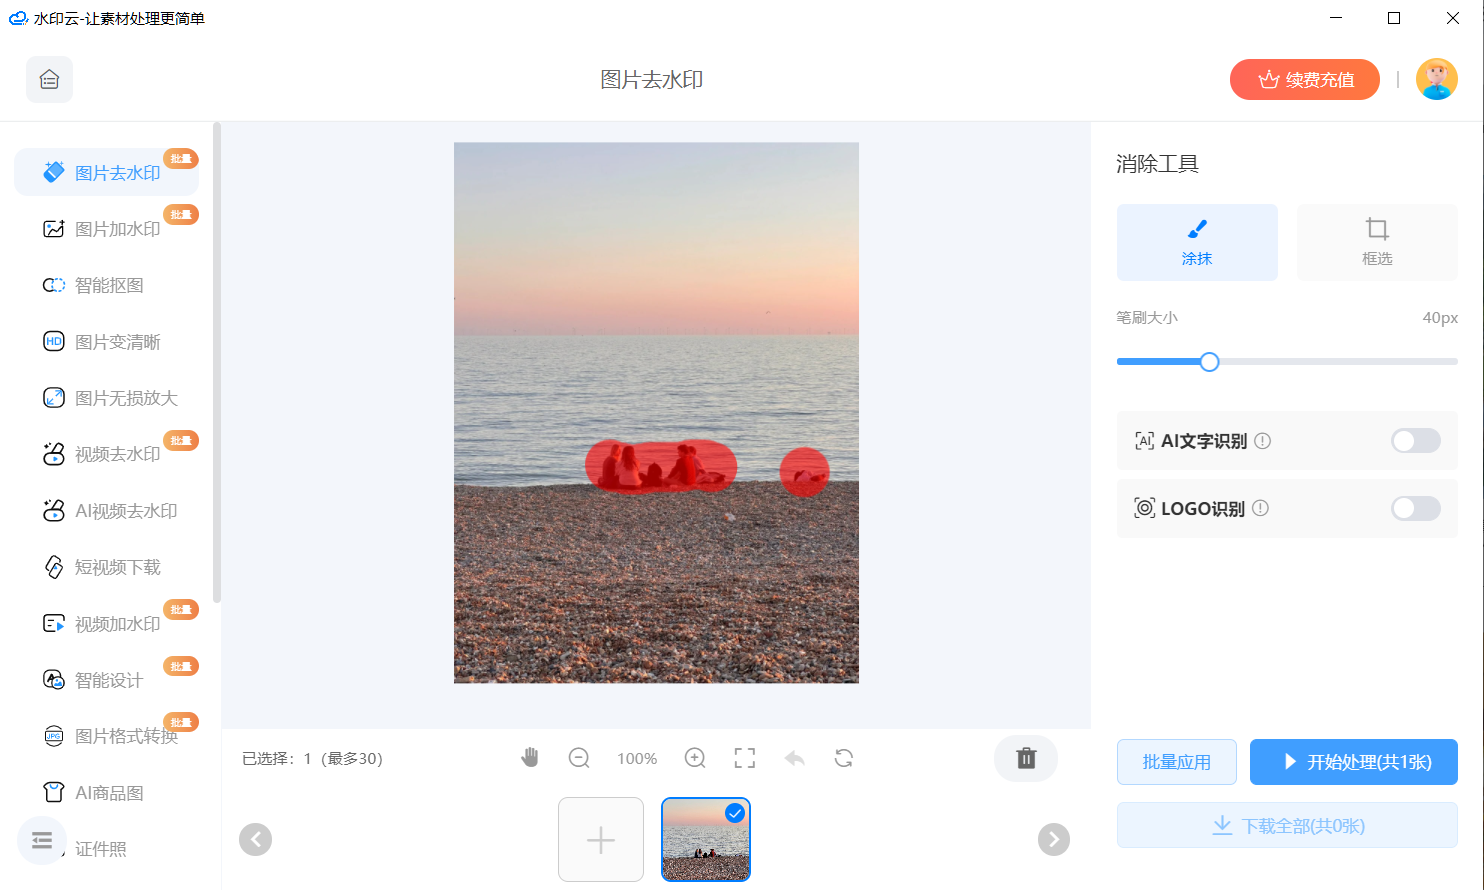Open 智能设计 in the sidebar
Screen dimensions: 1484x890
point(106,680)
